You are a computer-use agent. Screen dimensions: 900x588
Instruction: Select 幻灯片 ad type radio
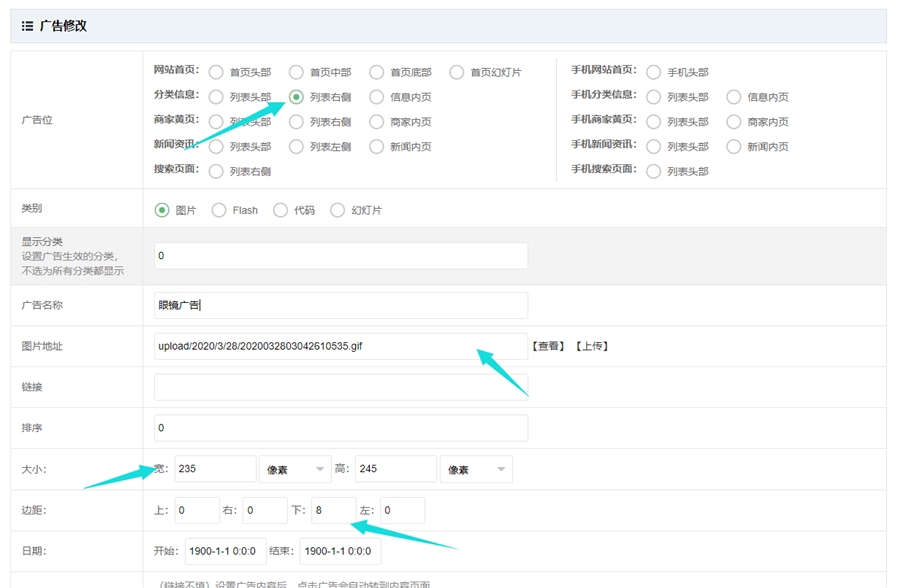[338, 210]
